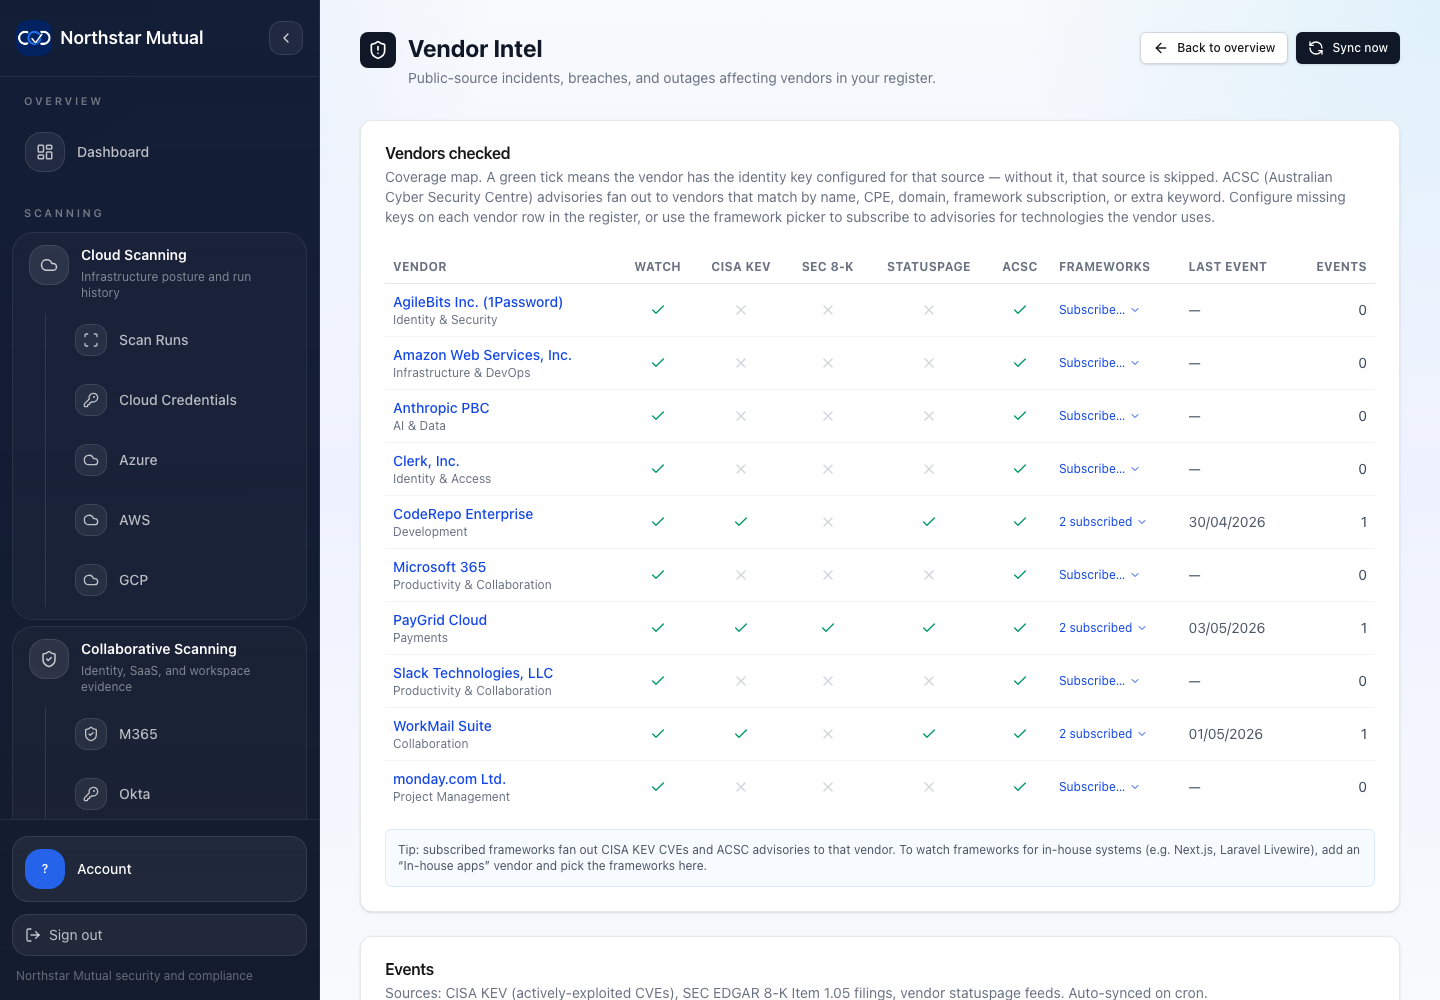Open the PayGrid Cloud vendor link

[x=440, y=620]
